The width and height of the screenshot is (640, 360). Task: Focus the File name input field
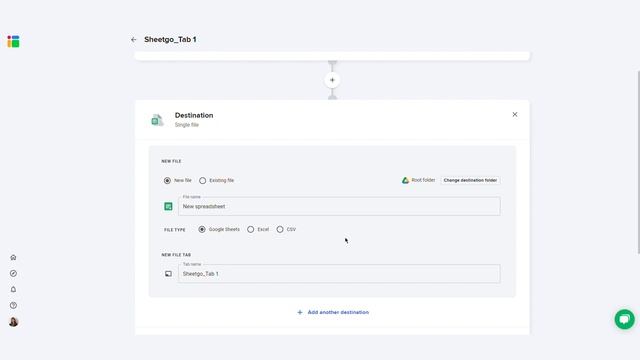pyautogui.click(x=339, y=206)
